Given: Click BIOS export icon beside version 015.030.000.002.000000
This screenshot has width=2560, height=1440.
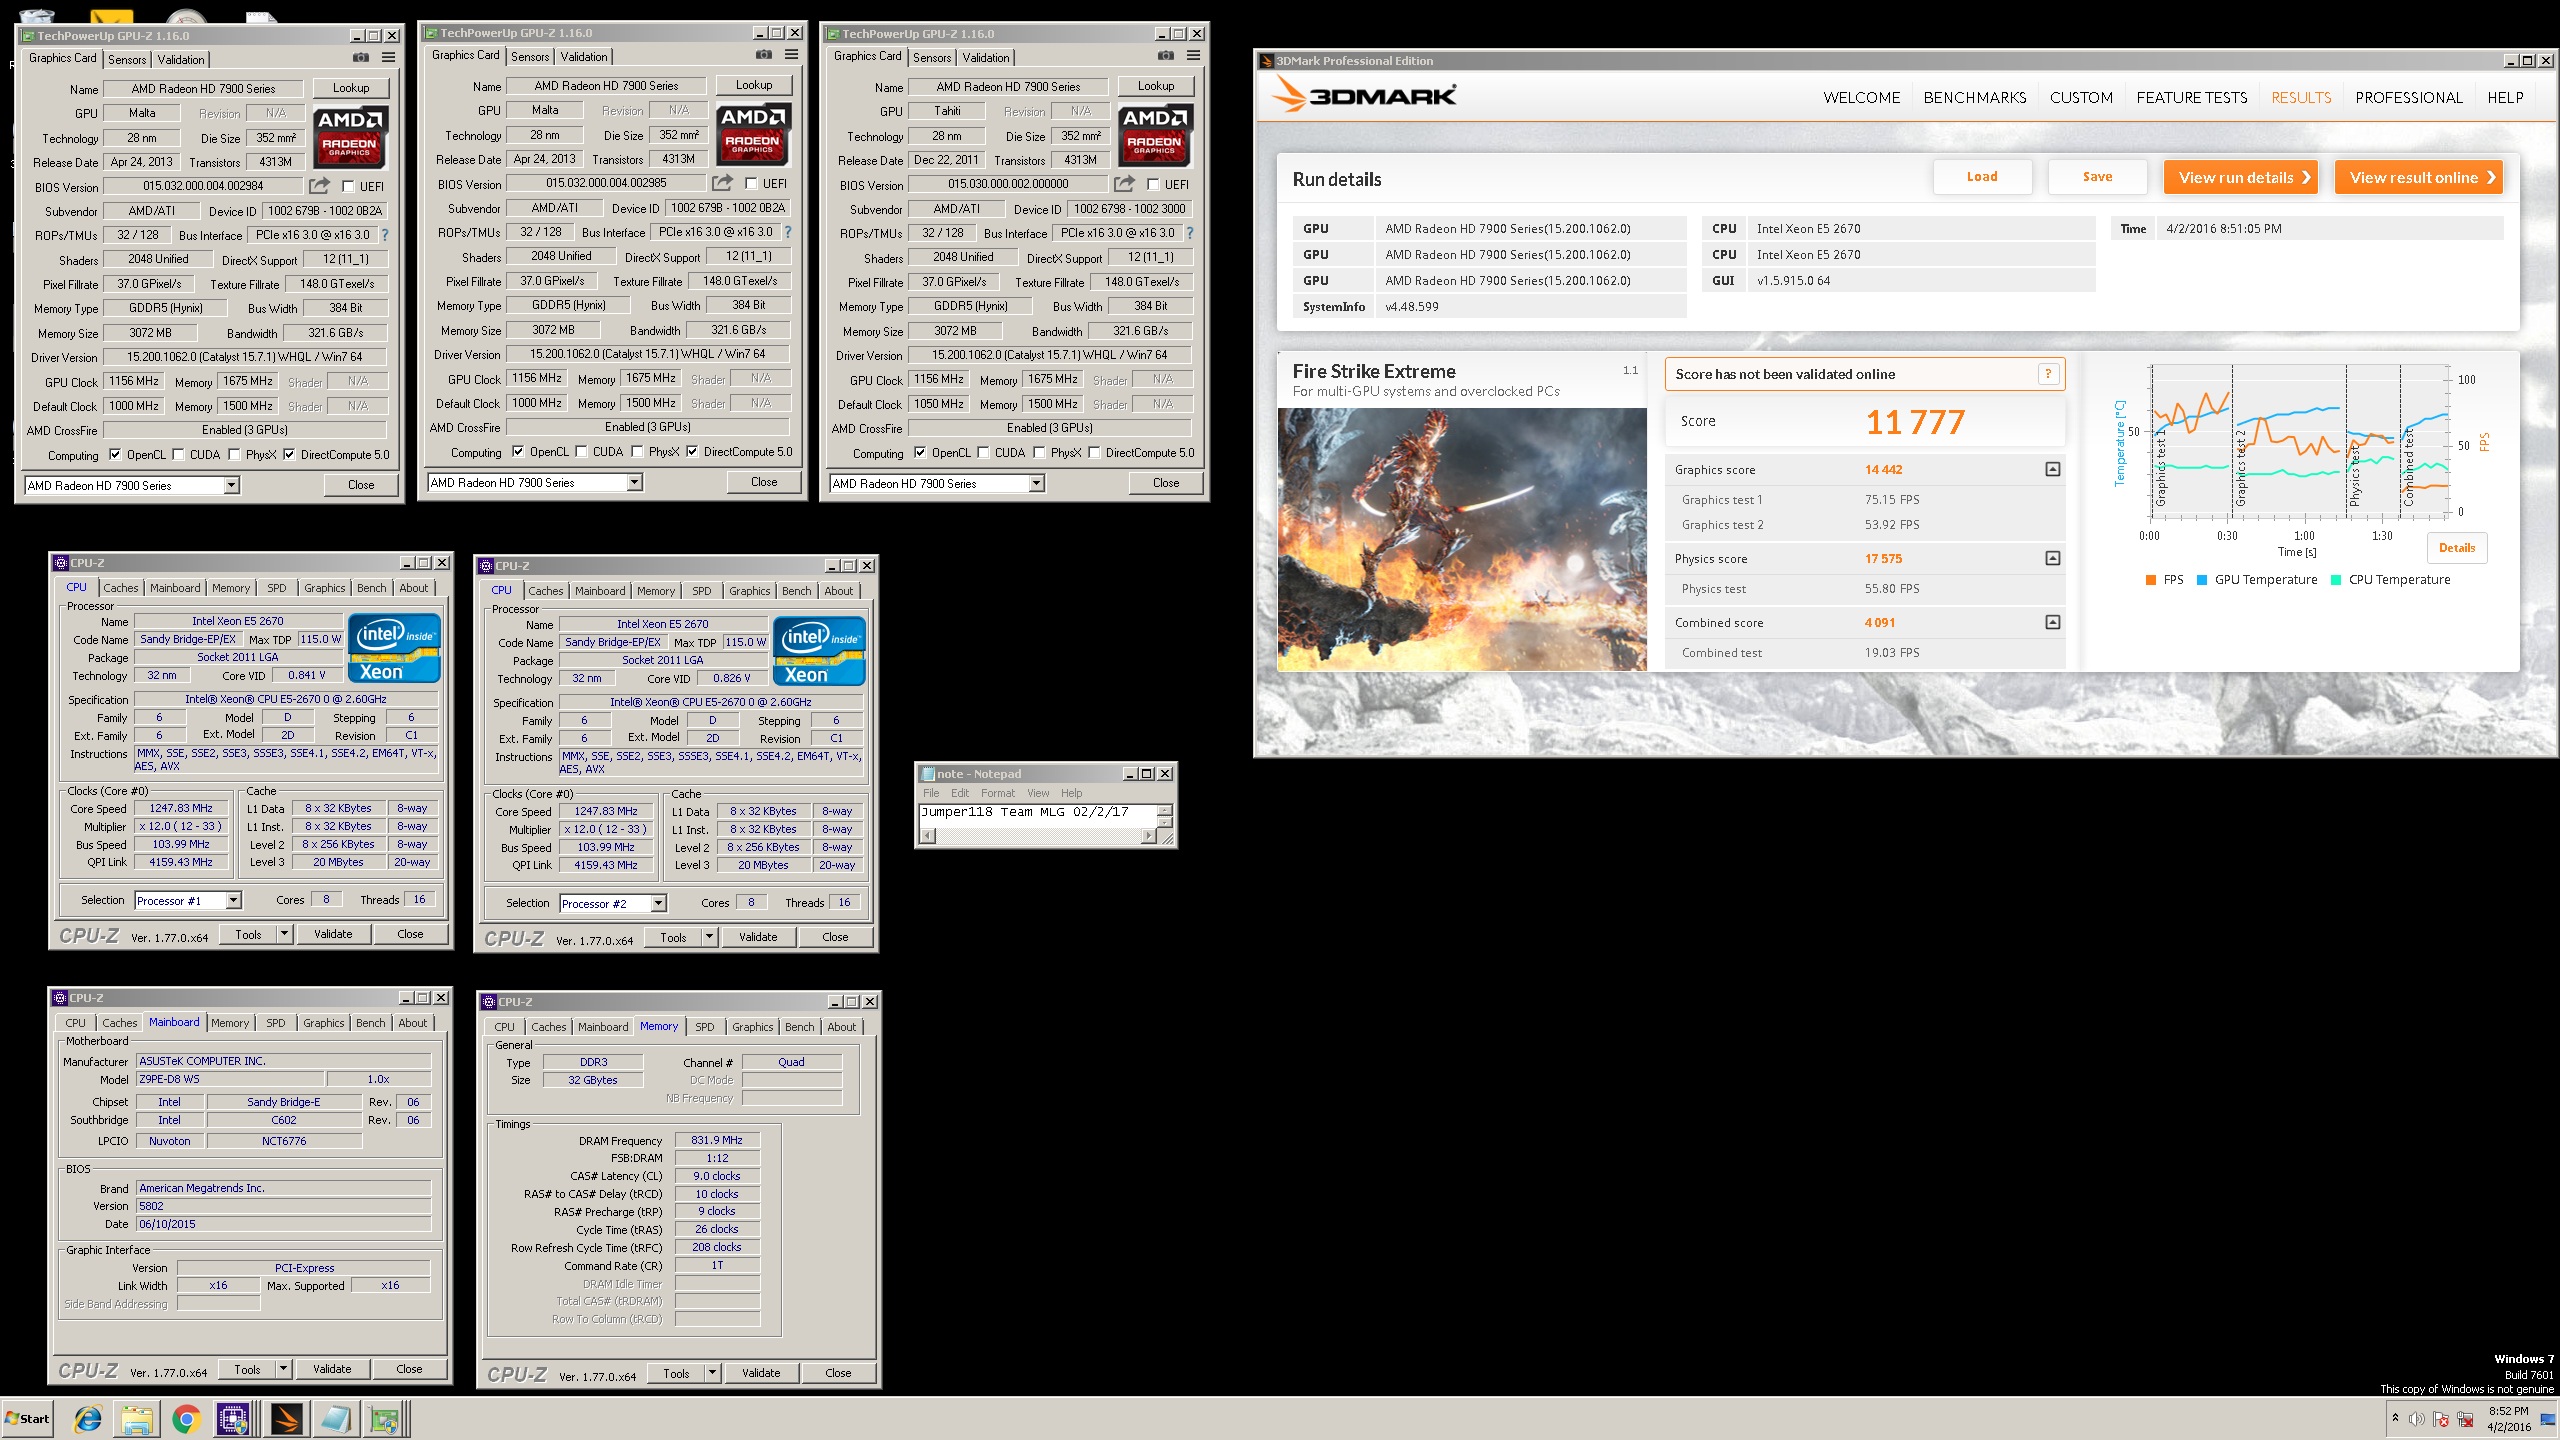Looking at the screenshot, I should tap(1124, 184).
